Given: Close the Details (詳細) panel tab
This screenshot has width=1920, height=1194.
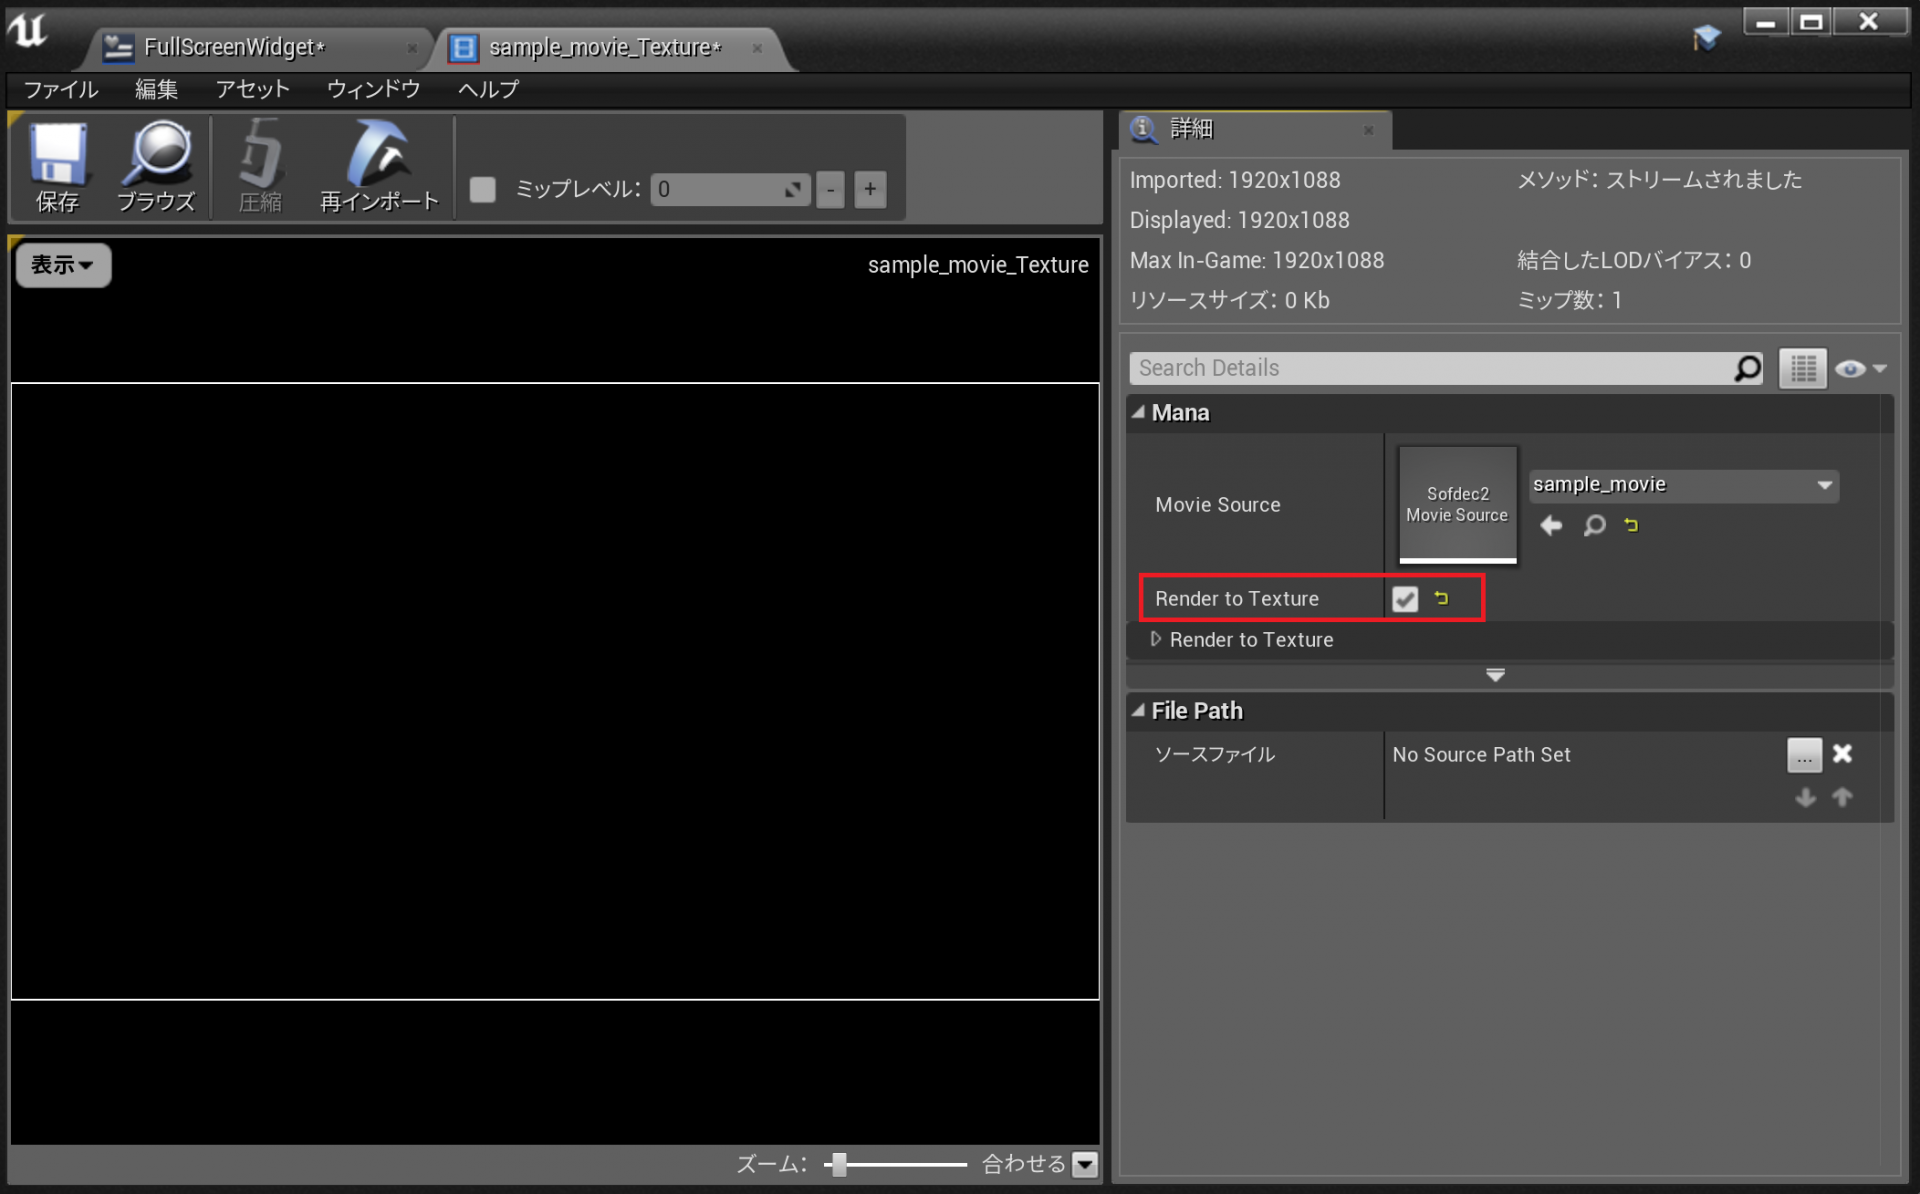Looking at the screenshot, I should (x=1369, y=130).
